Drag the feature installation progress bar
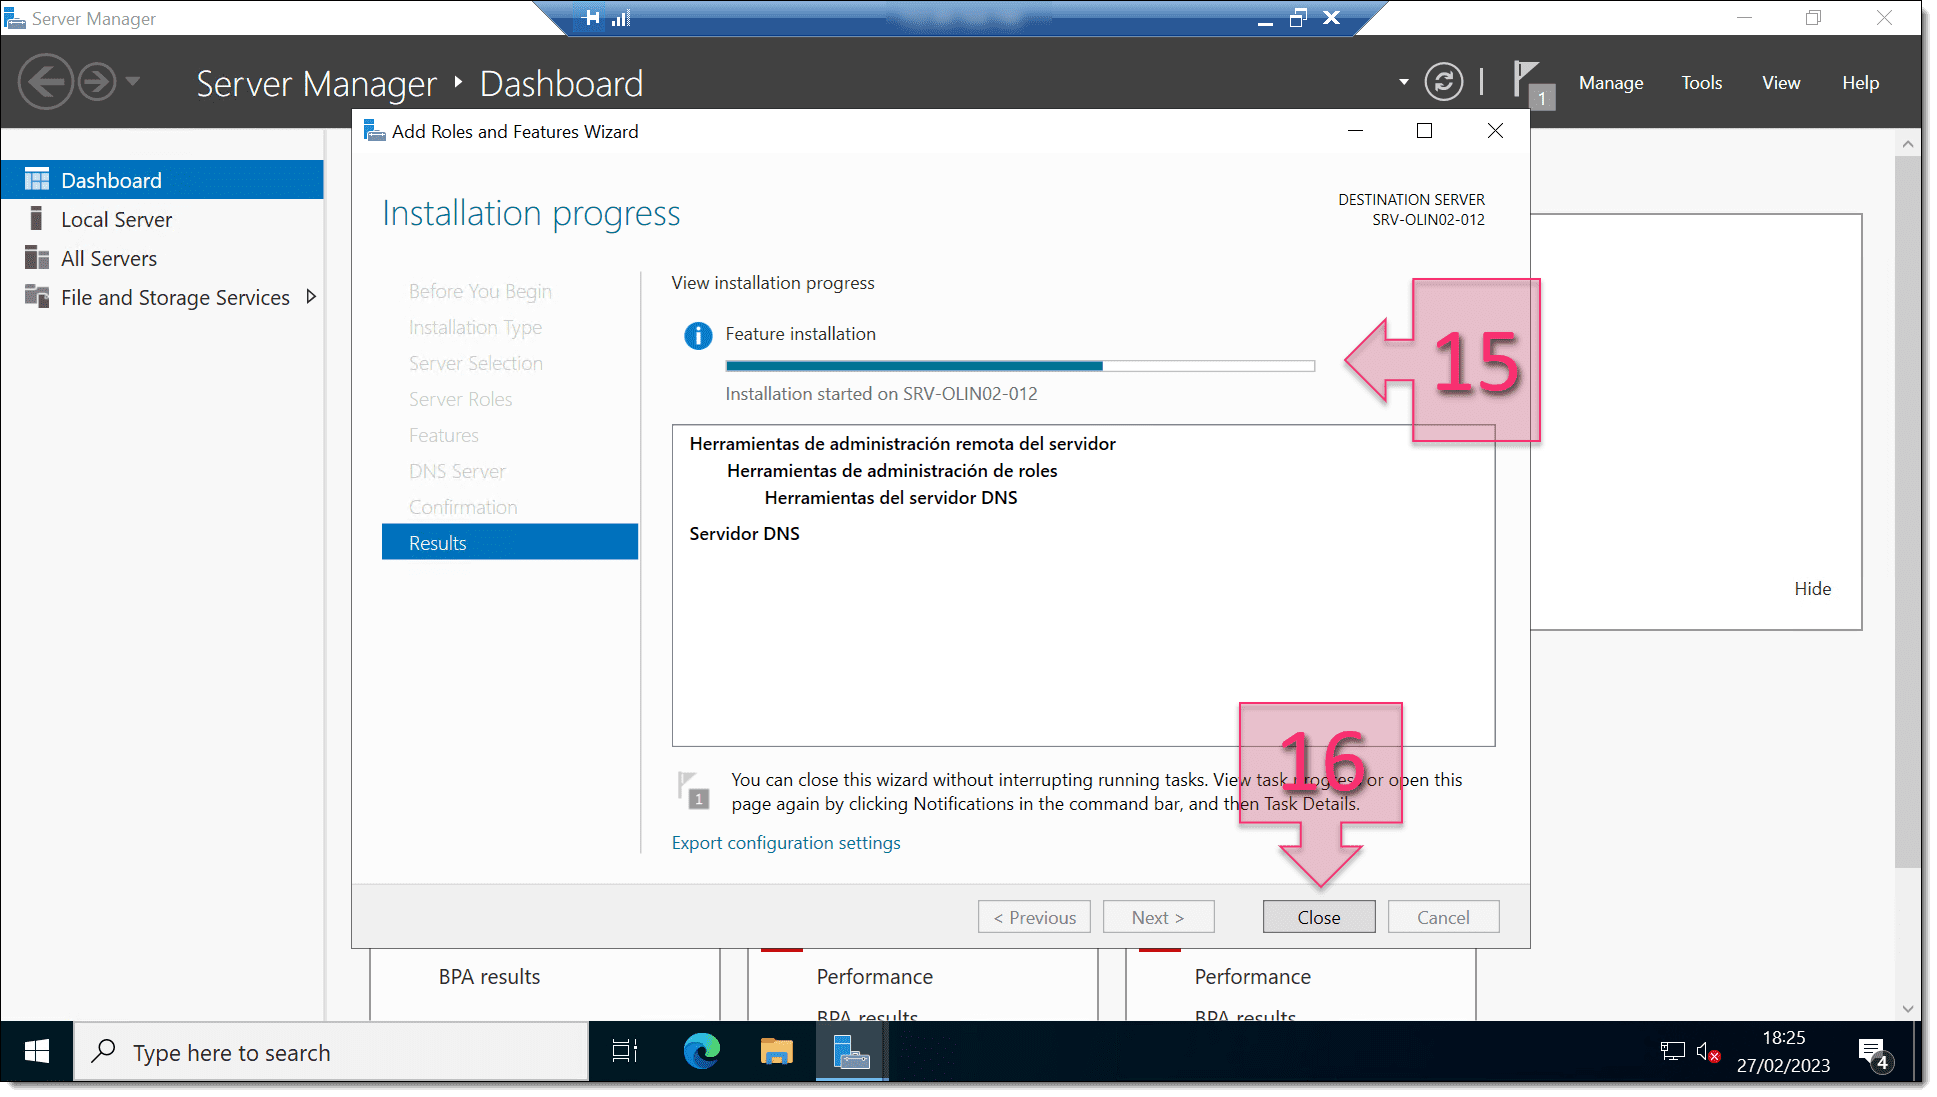 point(1015,366)
